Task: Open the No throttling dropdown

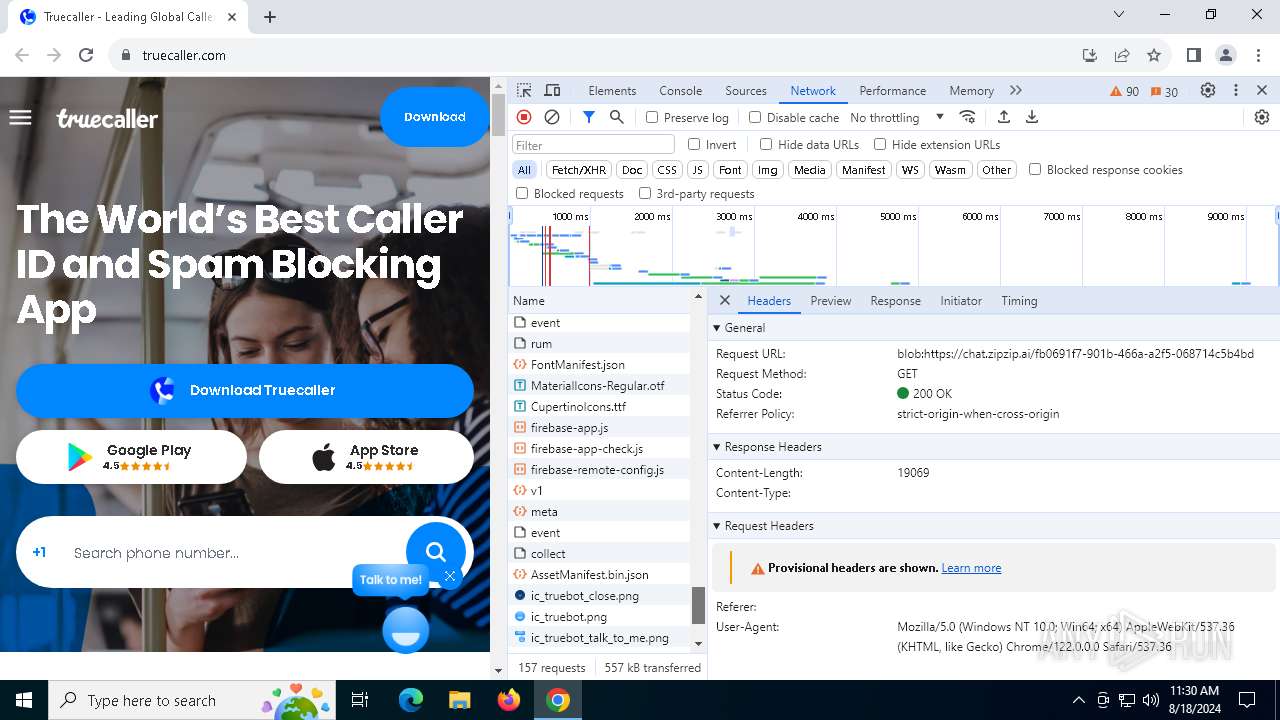Action: click(897, 117)
